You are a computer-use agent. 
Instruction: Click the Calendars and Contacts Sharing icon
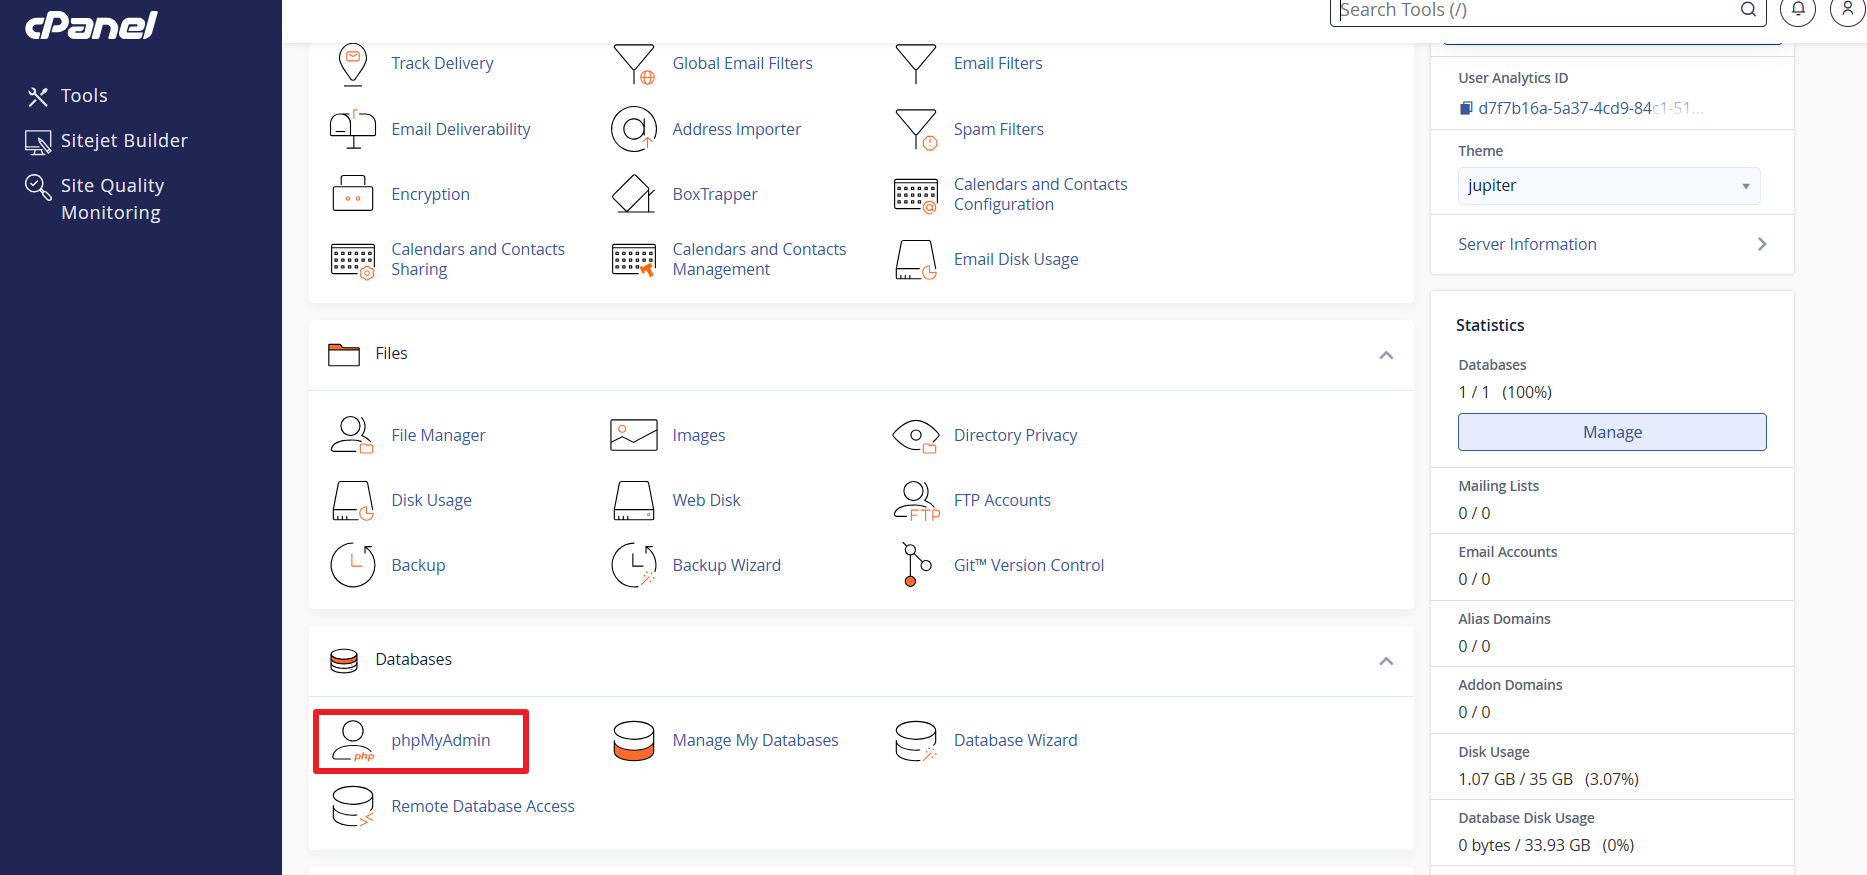coord(352,260)
